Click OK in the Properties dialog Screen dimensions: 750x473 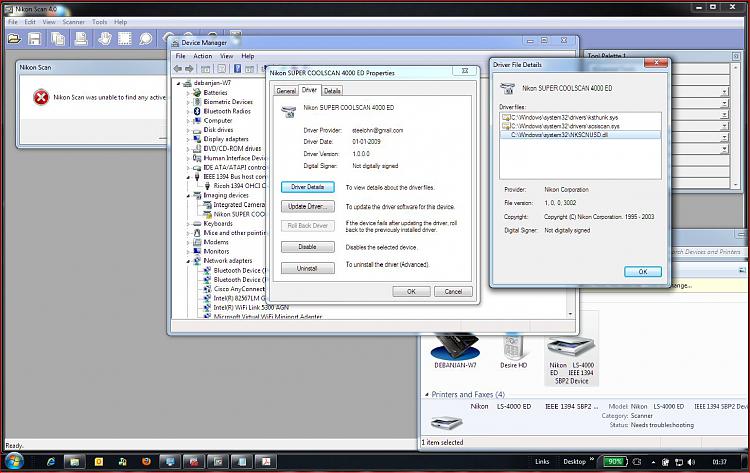pos(411,291)
